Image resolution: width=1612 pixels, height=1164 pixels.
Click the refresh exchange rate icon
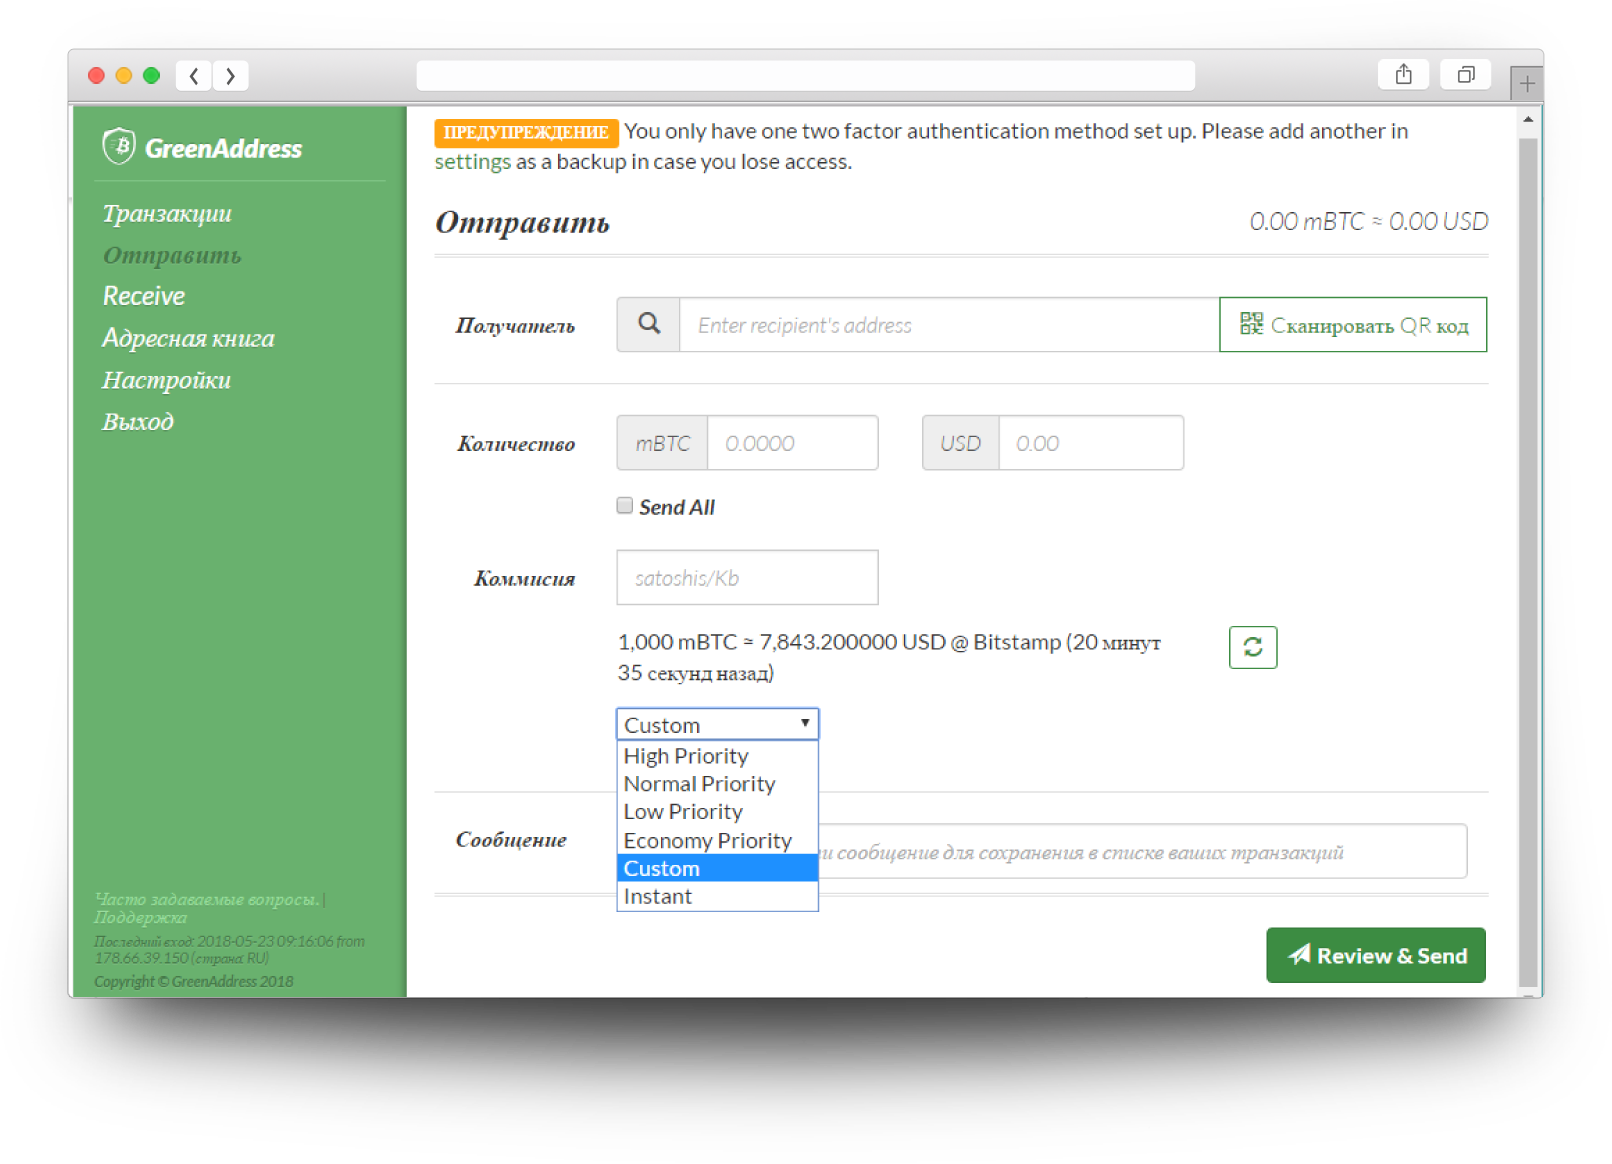click(x=1252, y=647)
